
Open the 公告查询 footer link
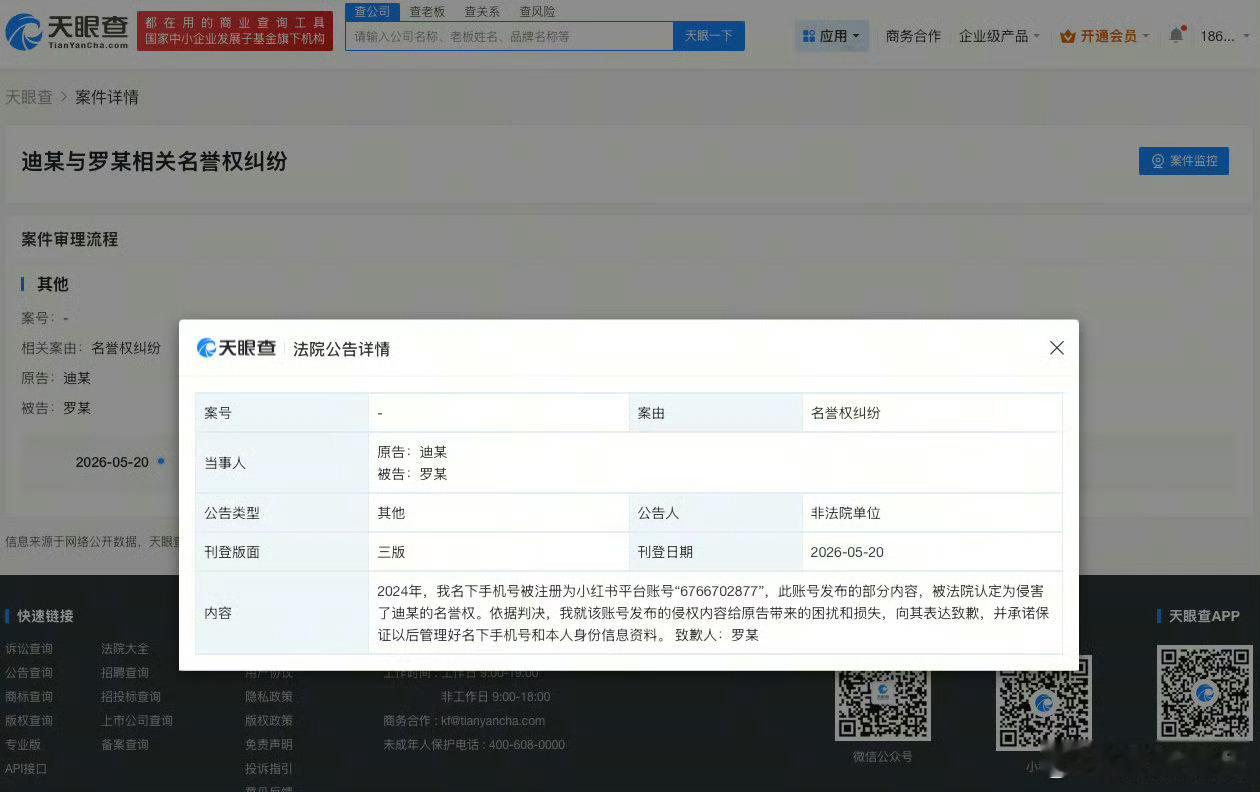(29, 673)
